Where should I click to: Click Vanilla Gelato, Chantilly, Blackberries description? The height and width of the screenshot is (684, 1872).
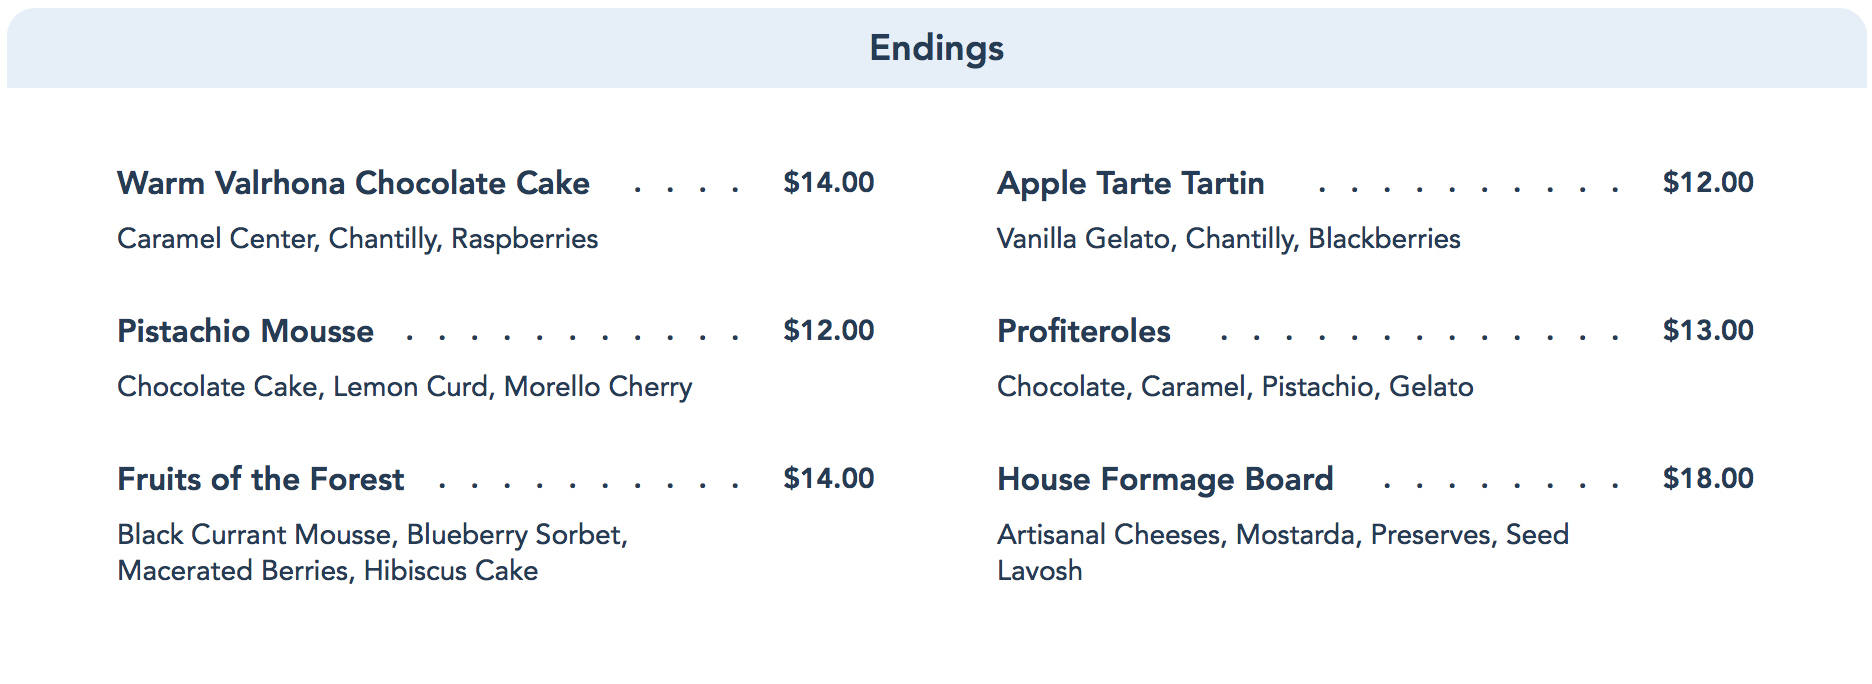1228,239
